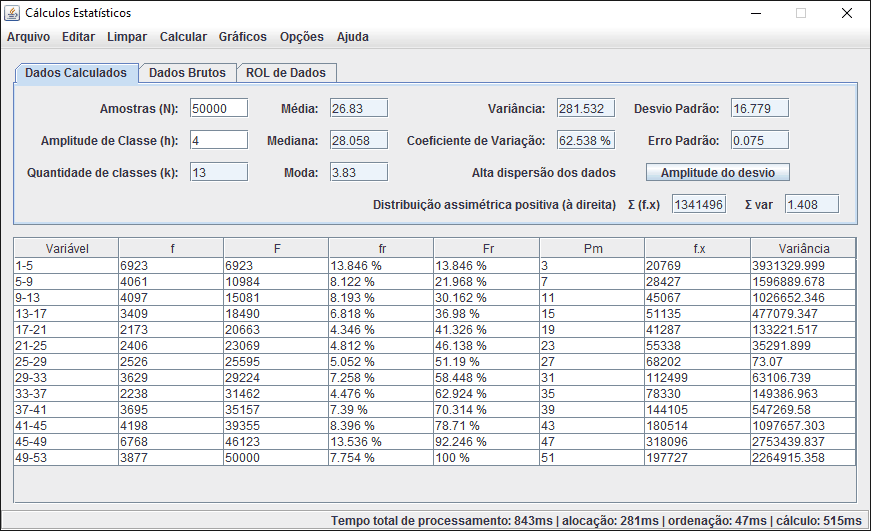Click the variance cell 73.07
This screenshot has width=871, height=531.
coord(803,362)
